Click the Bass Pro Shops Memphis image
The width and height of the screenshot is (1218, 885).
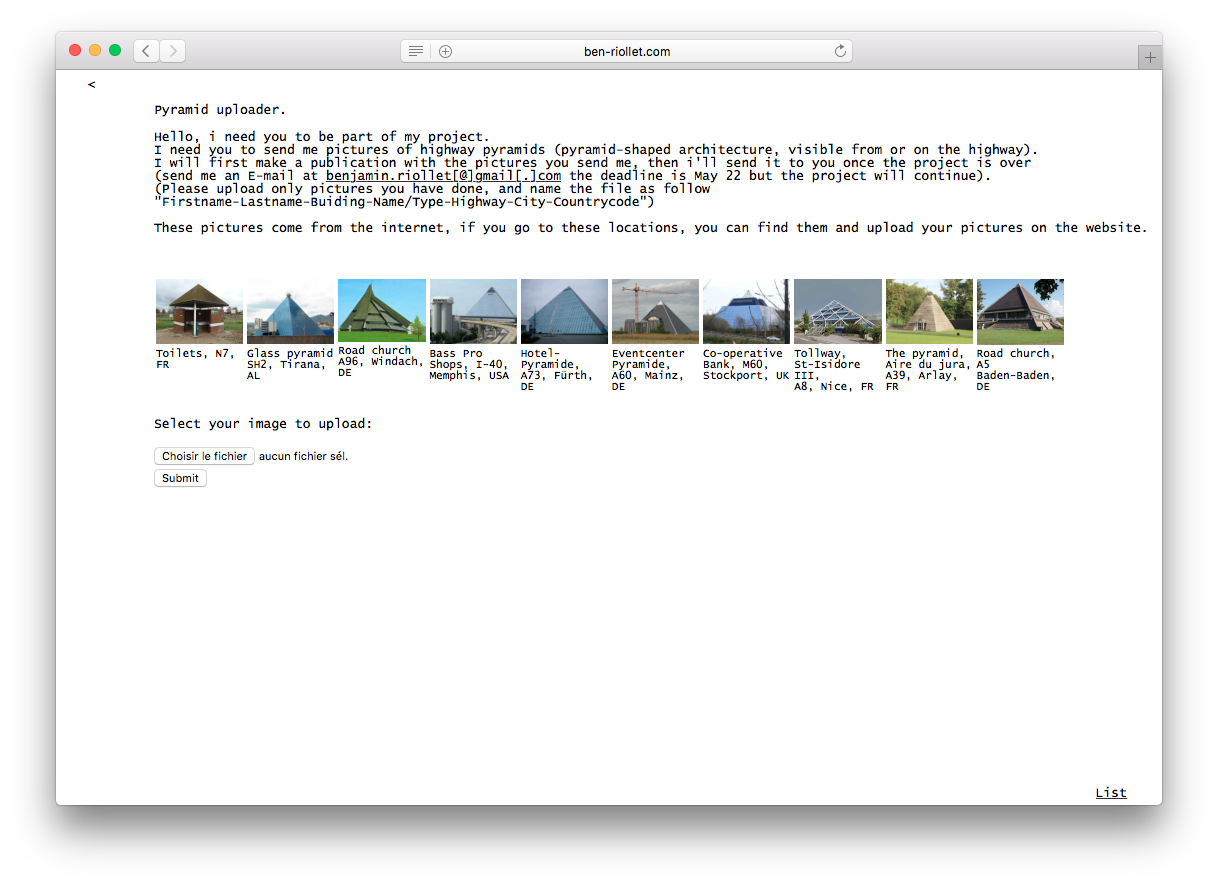(x=473, y=312)
